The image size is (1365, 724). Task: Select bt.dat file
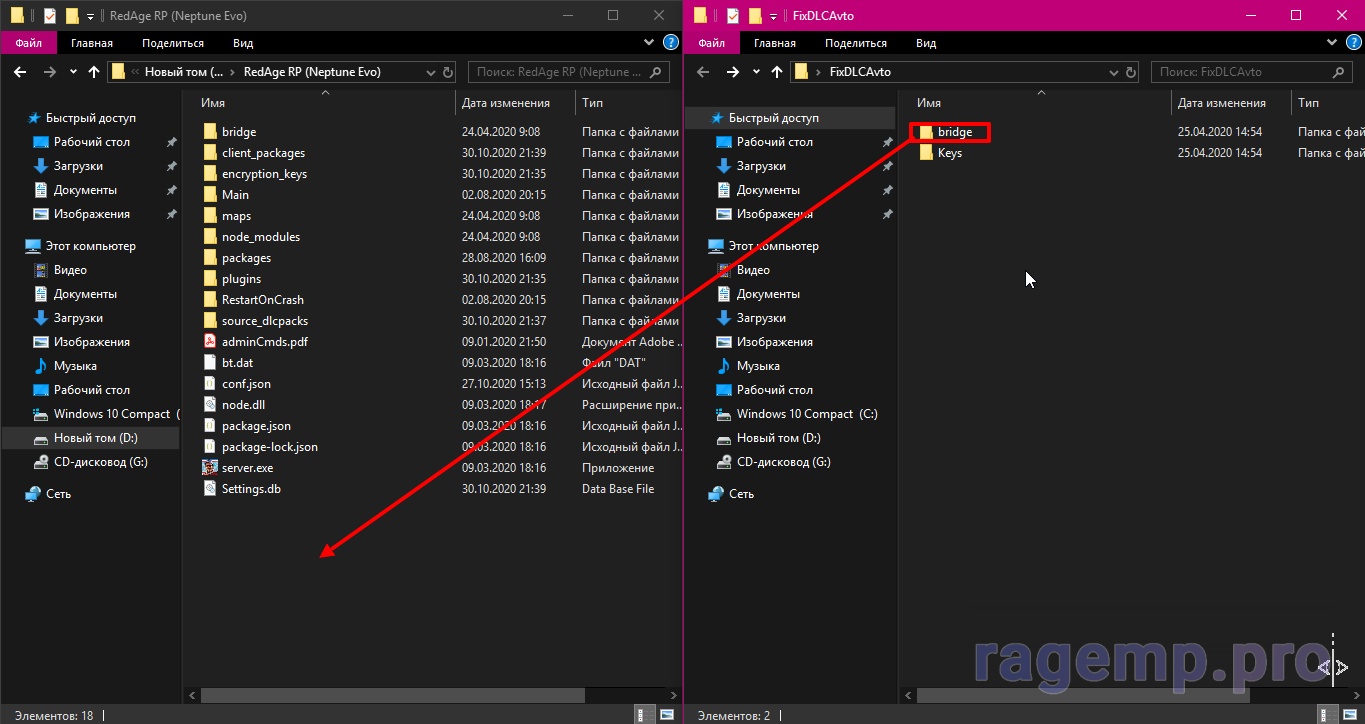point(237,362)
